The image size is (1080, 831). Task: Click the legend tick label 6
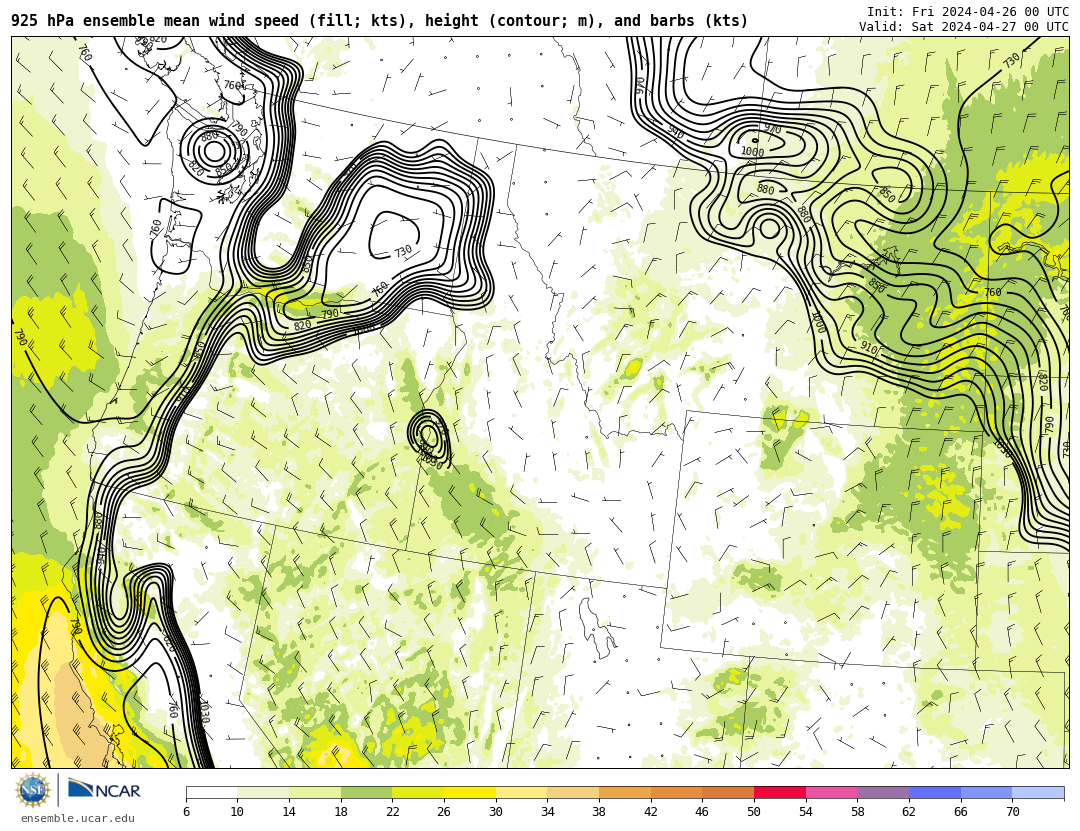(186, 812)
